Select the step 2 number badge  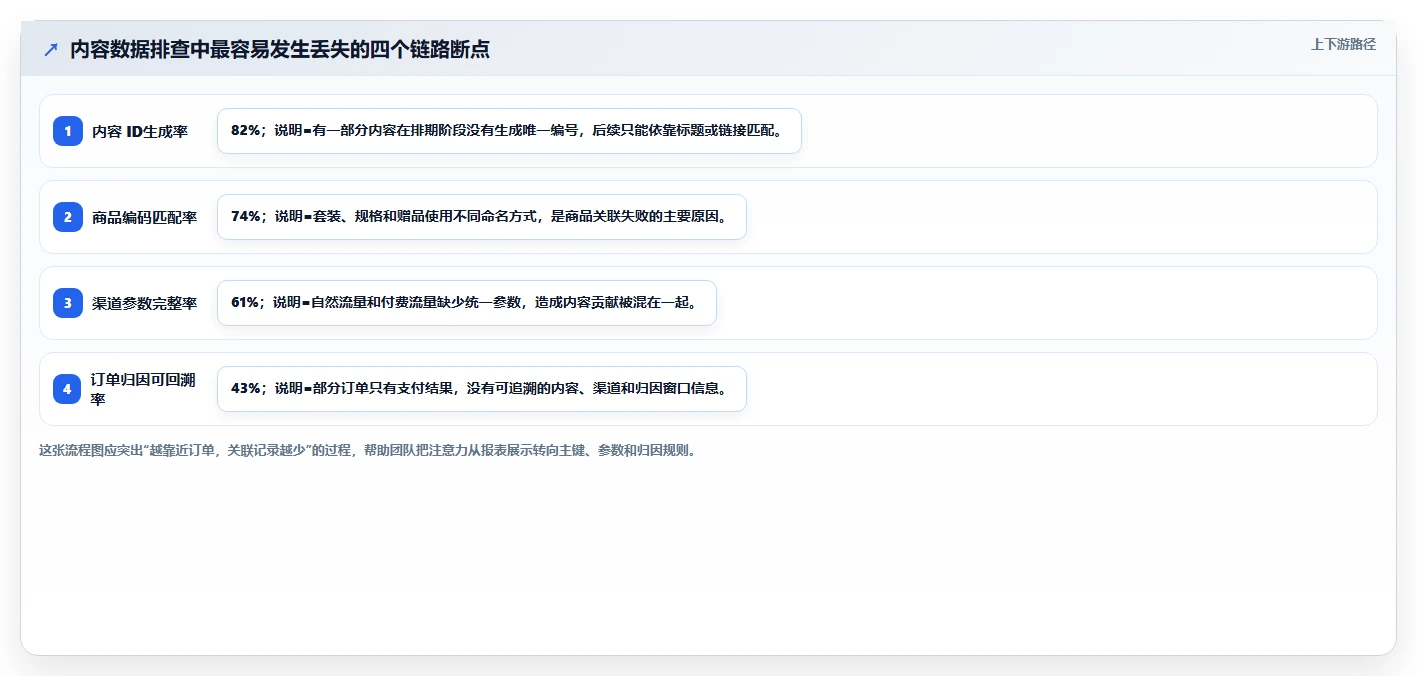tap(68, 217)
